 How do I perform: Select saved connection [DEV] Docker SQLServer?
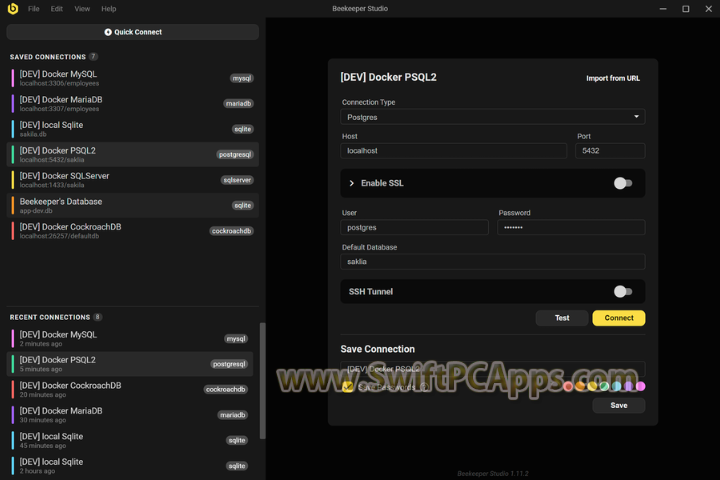coord(133,180)
